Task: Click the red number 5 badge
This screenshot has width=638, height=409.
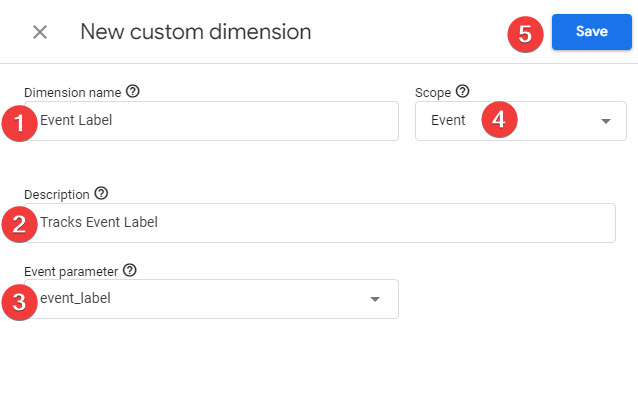Action: click(526, 33)
